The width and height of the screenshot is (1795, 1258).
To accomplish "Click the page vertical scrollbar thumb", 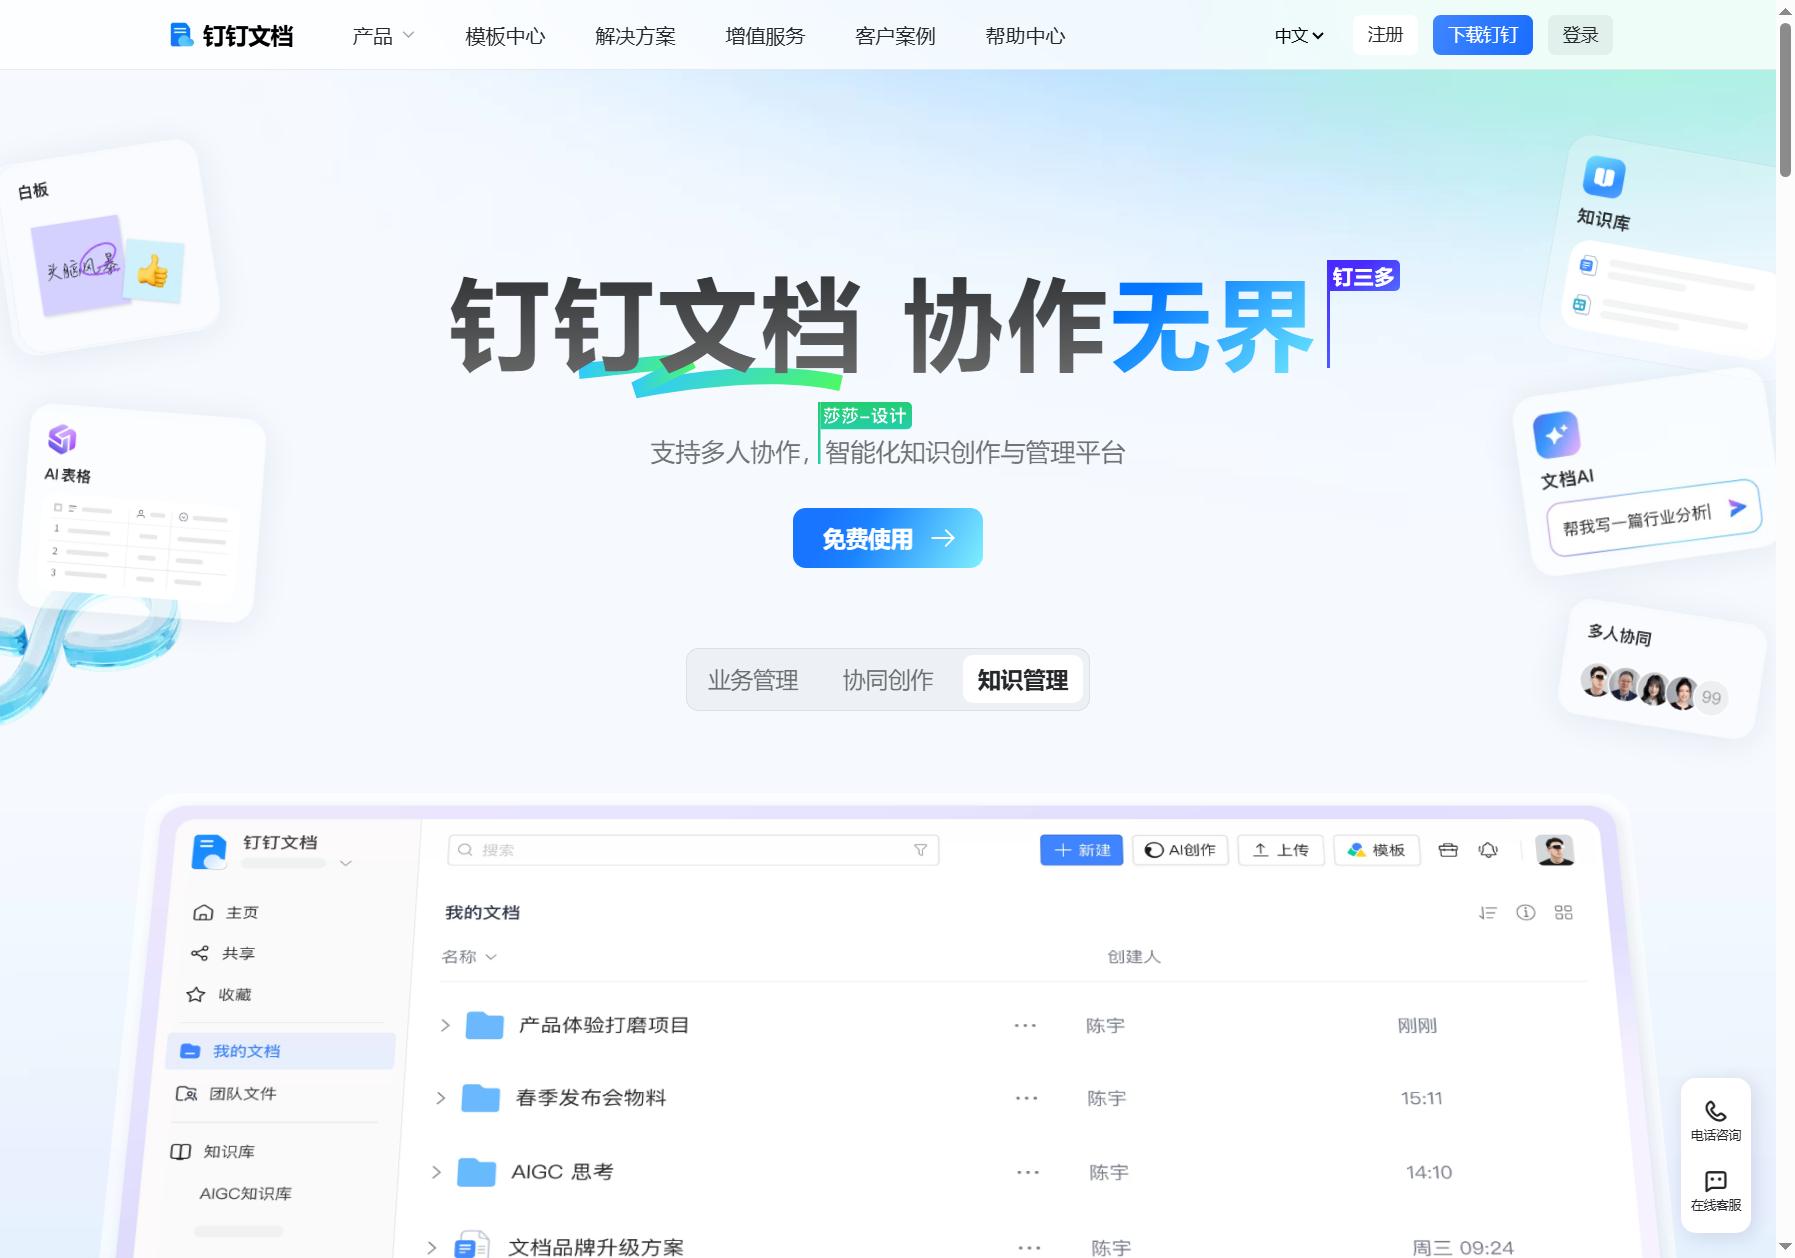I will (1785, 98).
